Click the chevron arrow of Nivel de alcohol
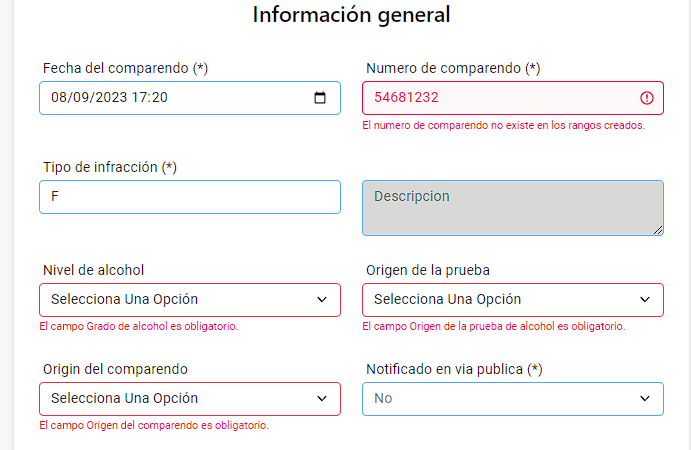Image resolution: width=691 pixels, height=450 pixels. (322, 300)
